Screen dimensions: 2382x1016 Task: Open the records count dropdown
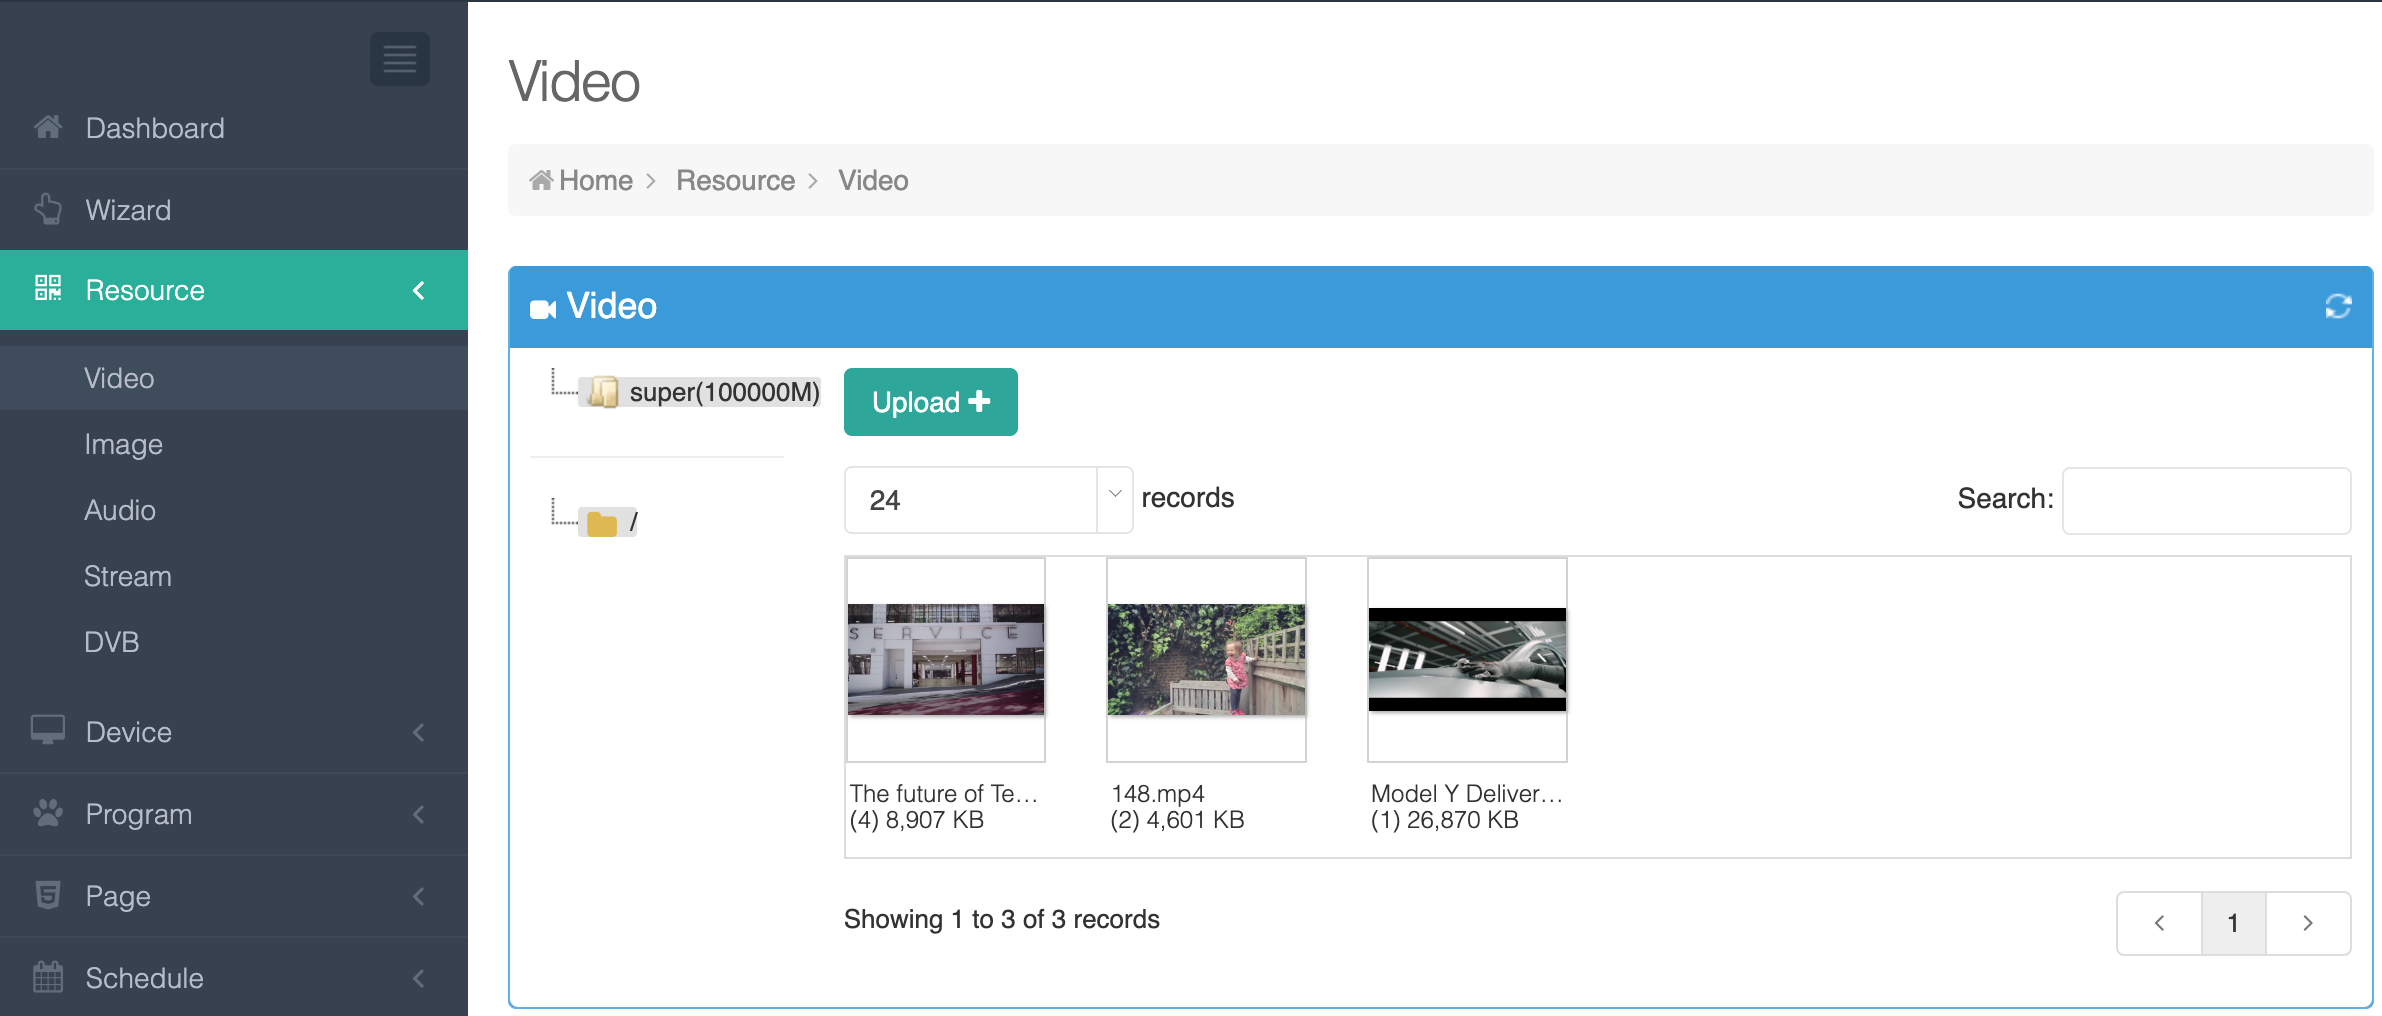click(988, 499)
